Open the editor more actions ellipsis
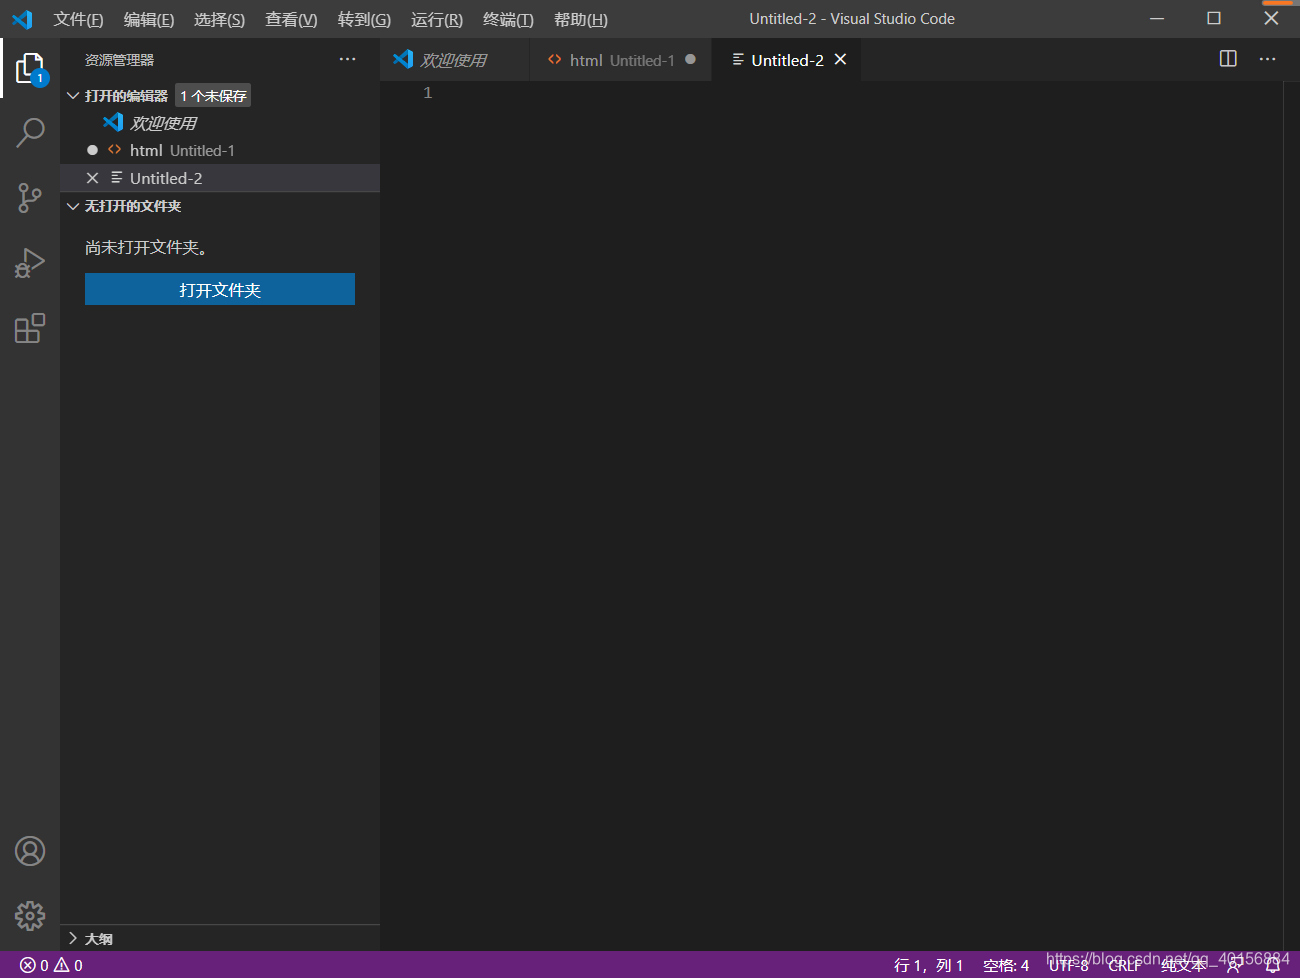 [1267, 59]
